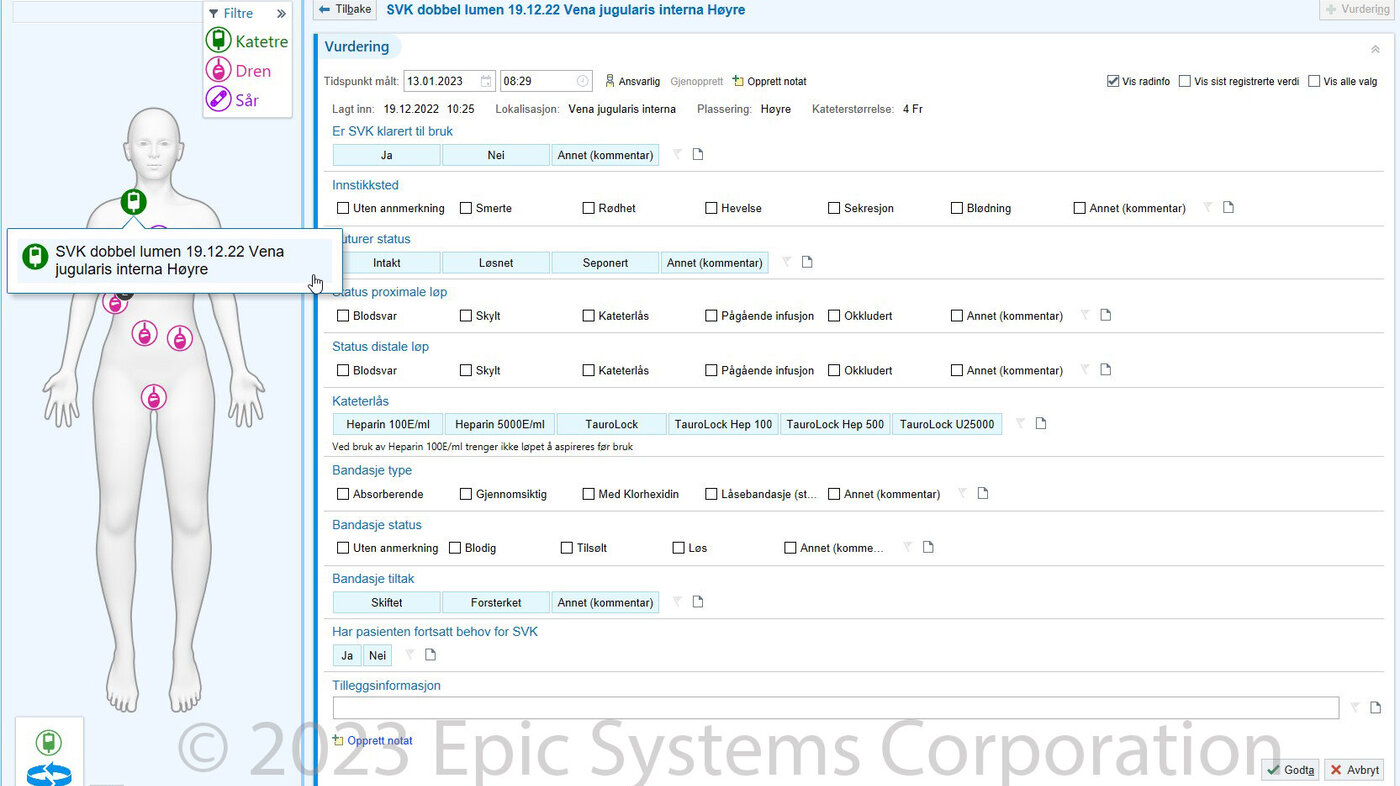
Task: Click the blue rotate body view icon
Action: pyautogui.click(x=48, y=775)
